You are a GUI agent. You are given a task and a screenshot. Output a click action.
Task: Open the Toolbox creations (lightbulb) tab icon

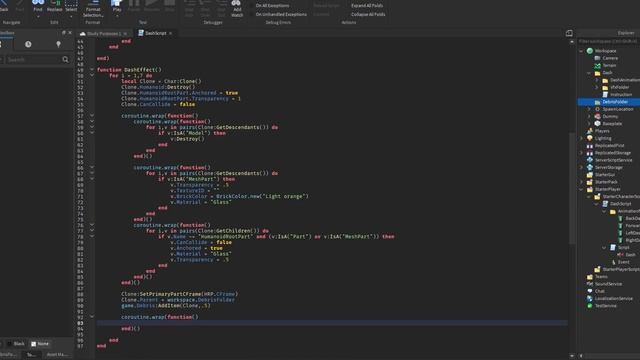pos(58,44)
